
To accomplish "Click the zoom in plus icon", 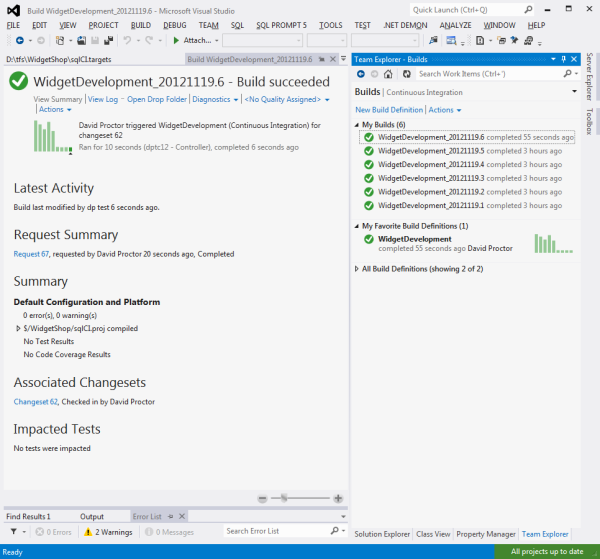I will click(x=338, y=498).
